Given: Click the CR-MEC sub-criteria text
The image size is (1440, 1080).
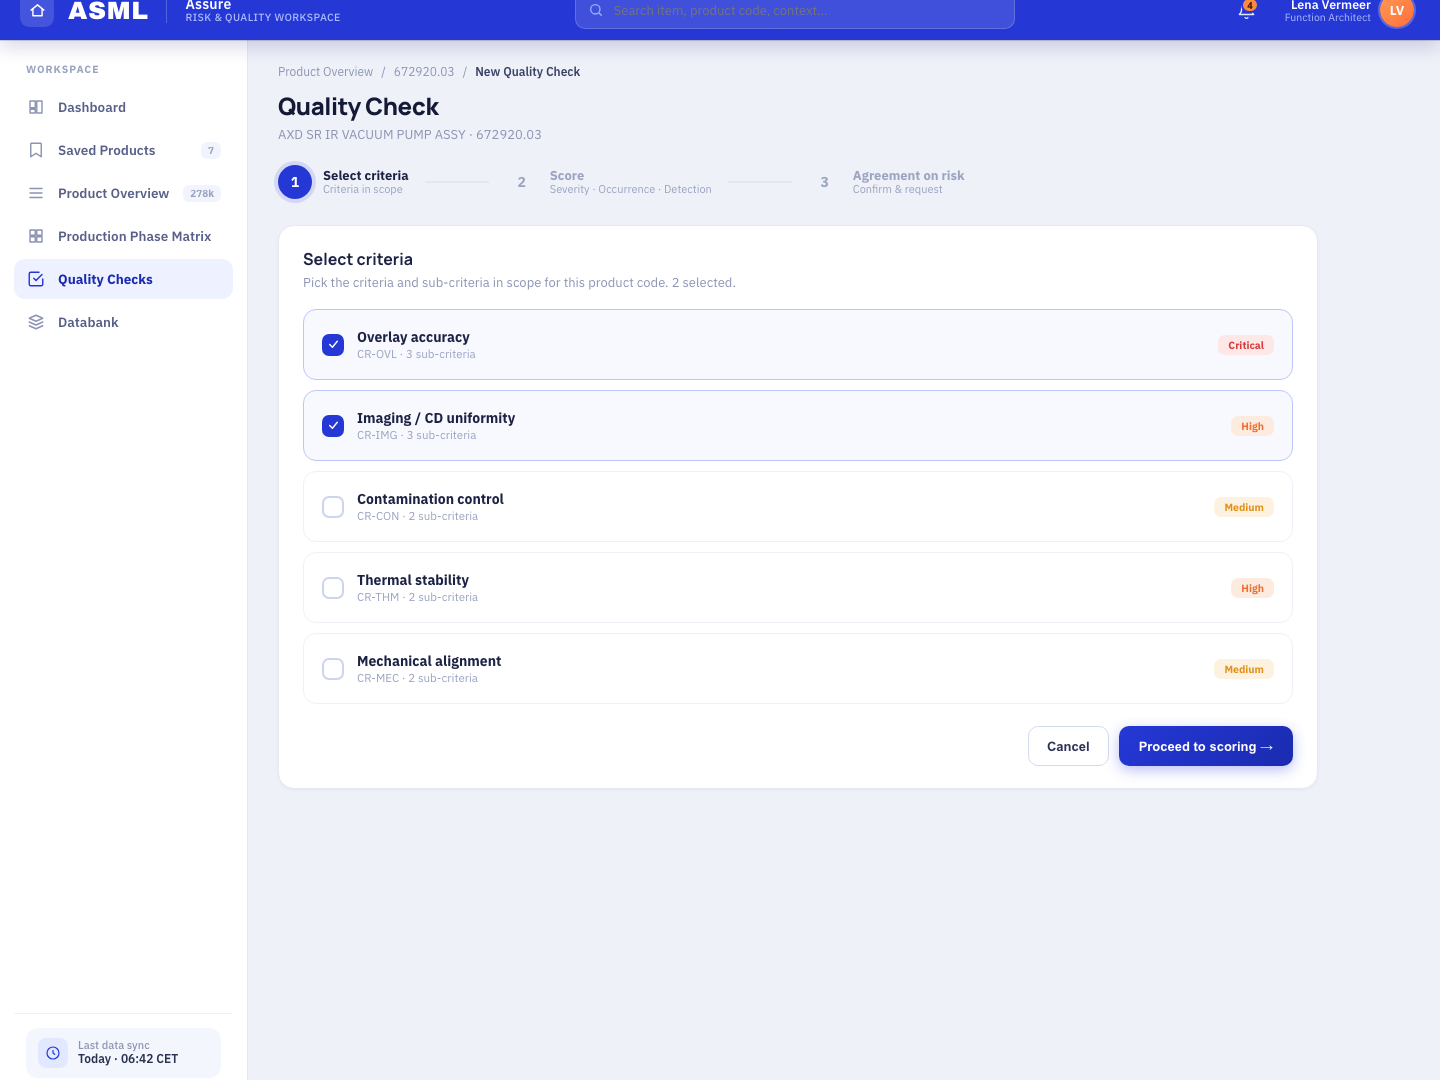Looking at the screenshot, I should pos(417,678).
